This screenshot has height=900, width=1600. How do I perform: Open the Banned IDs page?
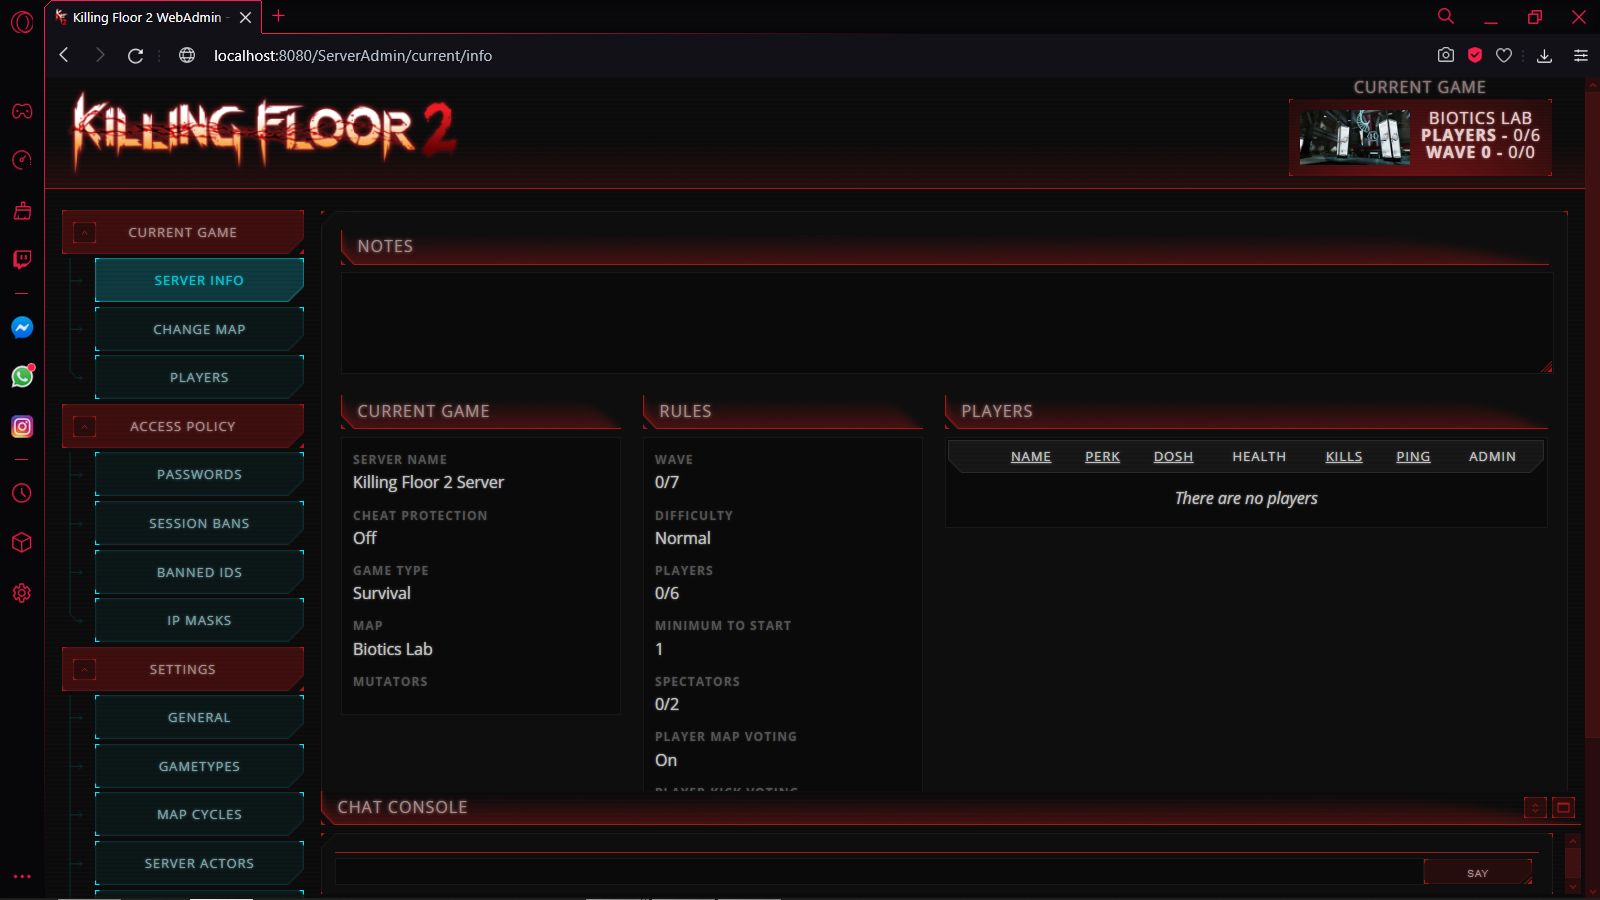click(x=199, y=572)
